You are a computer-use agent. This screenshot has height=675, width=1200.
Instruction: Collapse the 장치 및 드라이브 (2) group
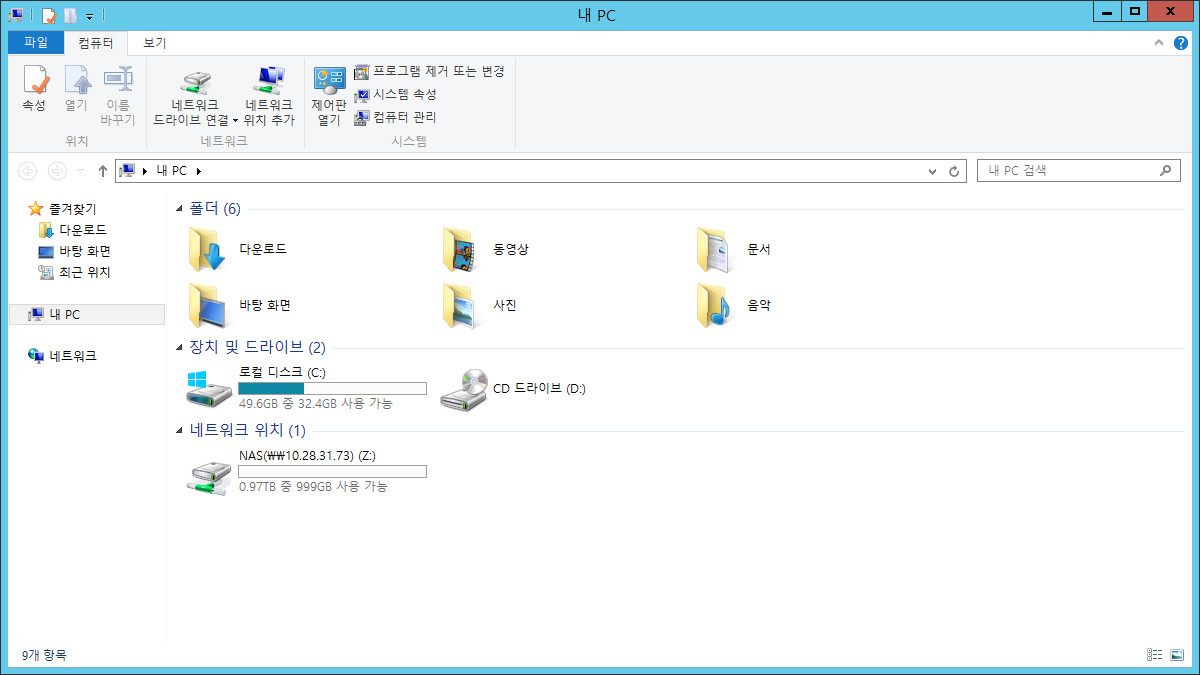[x=180, y=348]
